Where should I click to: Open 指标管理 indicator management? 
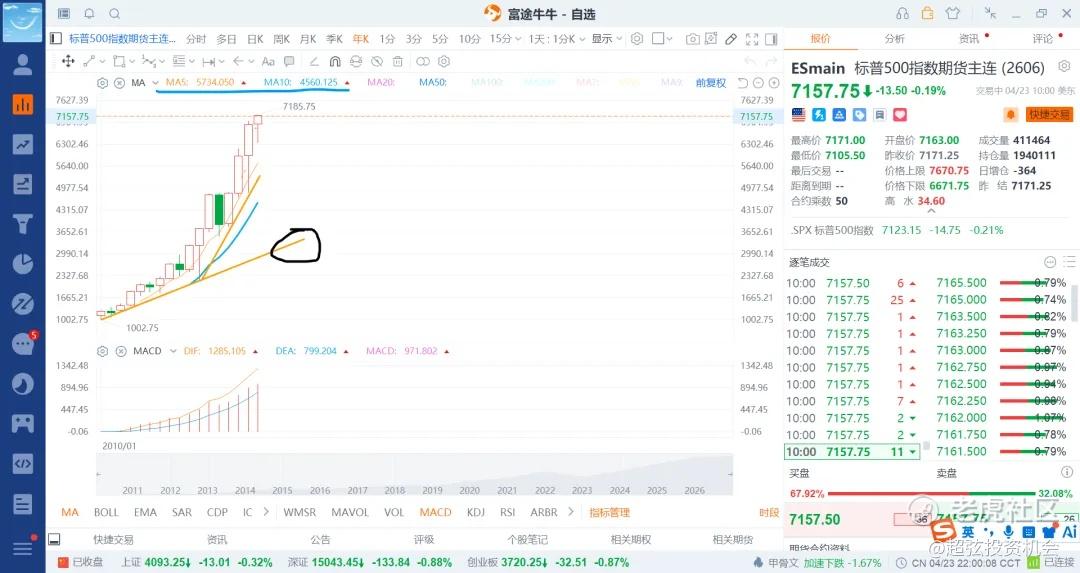coord(610,512)
